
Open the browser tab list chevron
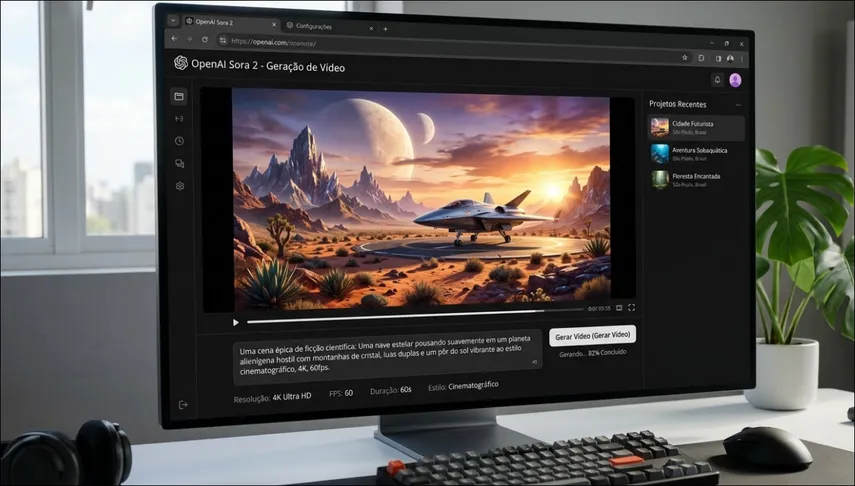[173, 21]
